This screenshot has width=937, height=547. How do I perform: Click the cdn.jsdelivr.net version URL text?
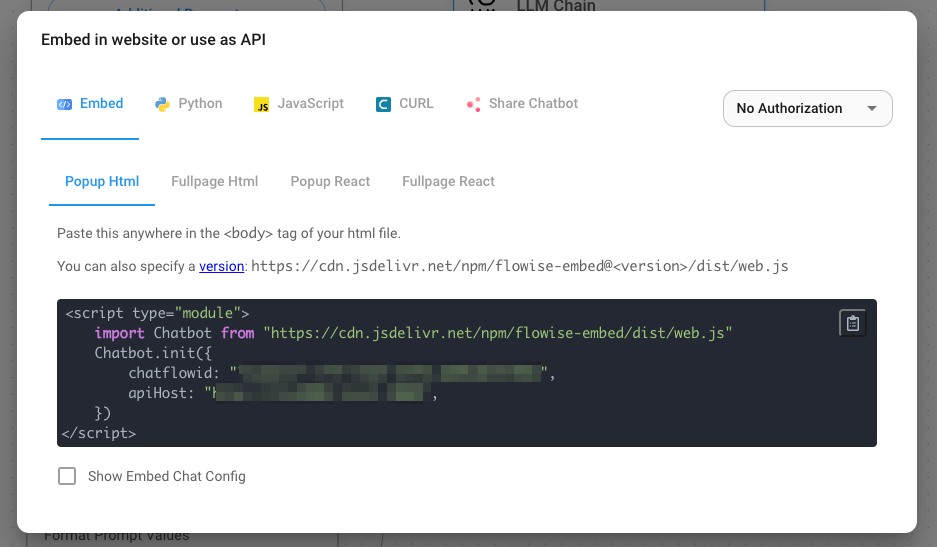pos(519,266)
